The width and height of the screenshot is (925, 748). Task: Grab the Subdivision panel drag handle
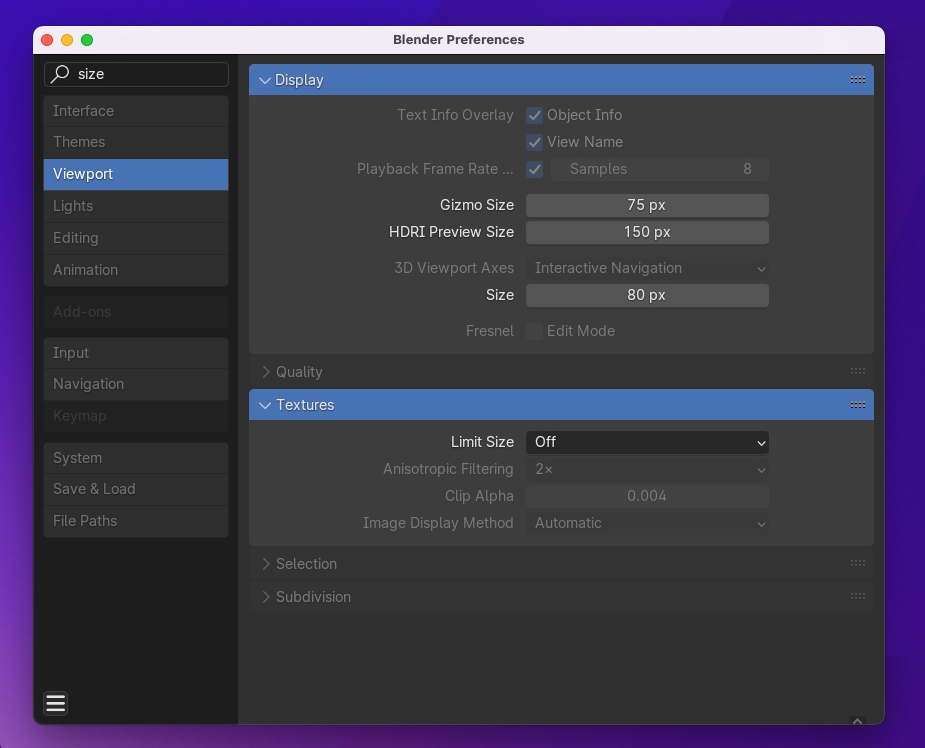[858, 596]
